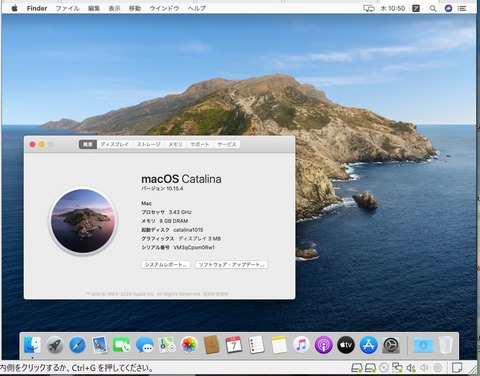Open Messages speech bubble icon
The width and height of the screenshot is (480, 376).
[x=145, y=345]
